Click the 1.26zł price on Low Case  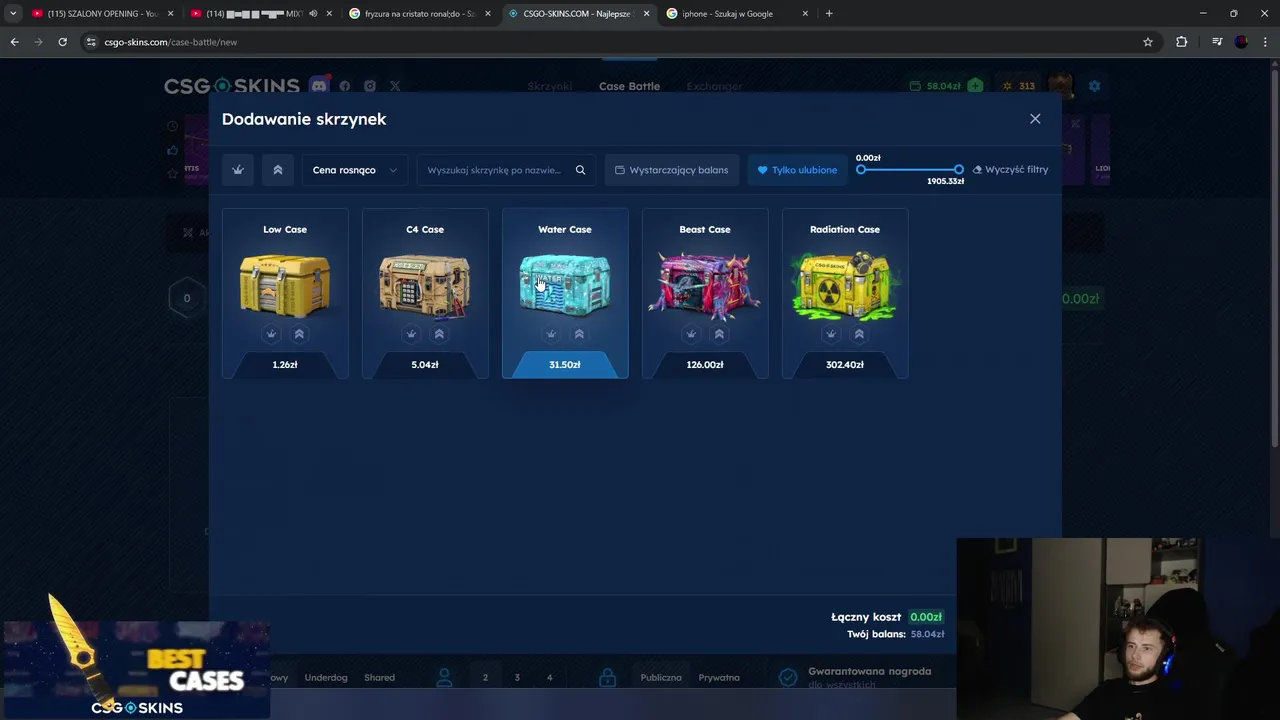click(285, 365)
